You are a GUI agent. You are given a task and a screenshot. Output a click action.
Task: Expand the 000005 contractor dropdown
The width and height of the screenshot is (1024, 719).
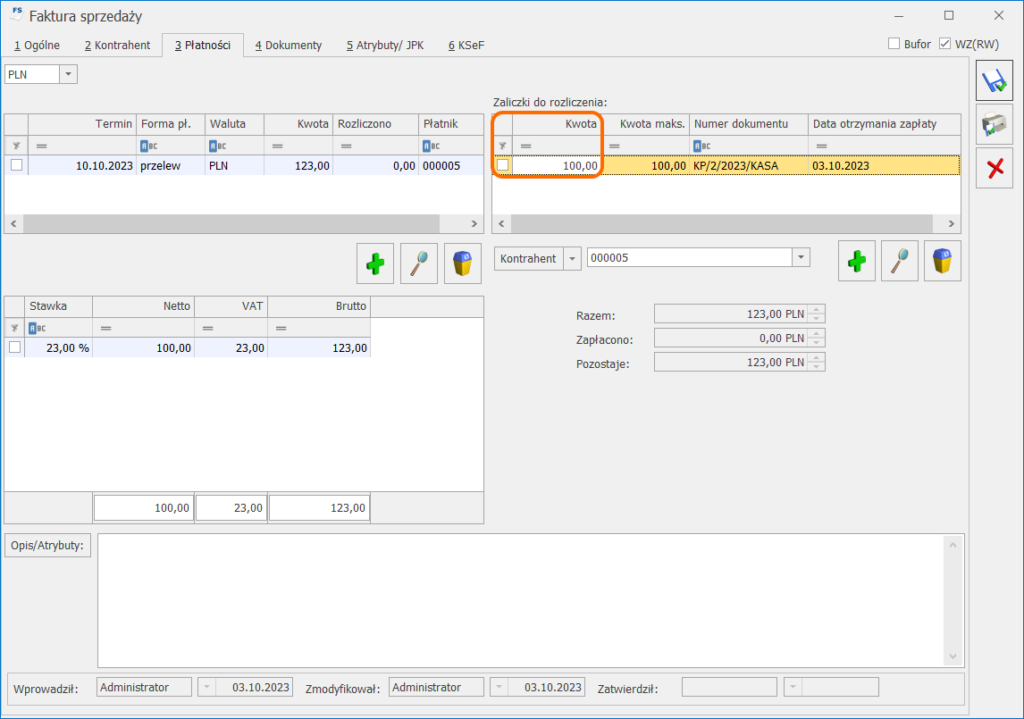(801, 258)
